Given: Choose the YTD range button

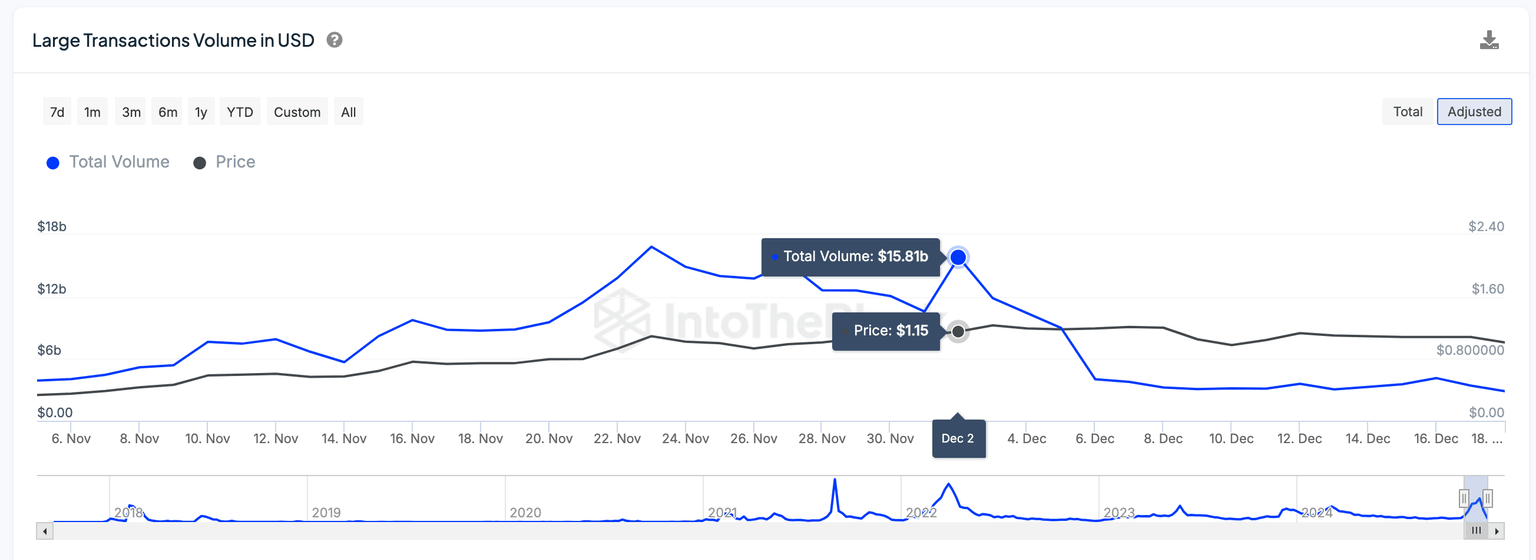Looking at the screenshot, I should pyautogui.click(x=240, y=112).
